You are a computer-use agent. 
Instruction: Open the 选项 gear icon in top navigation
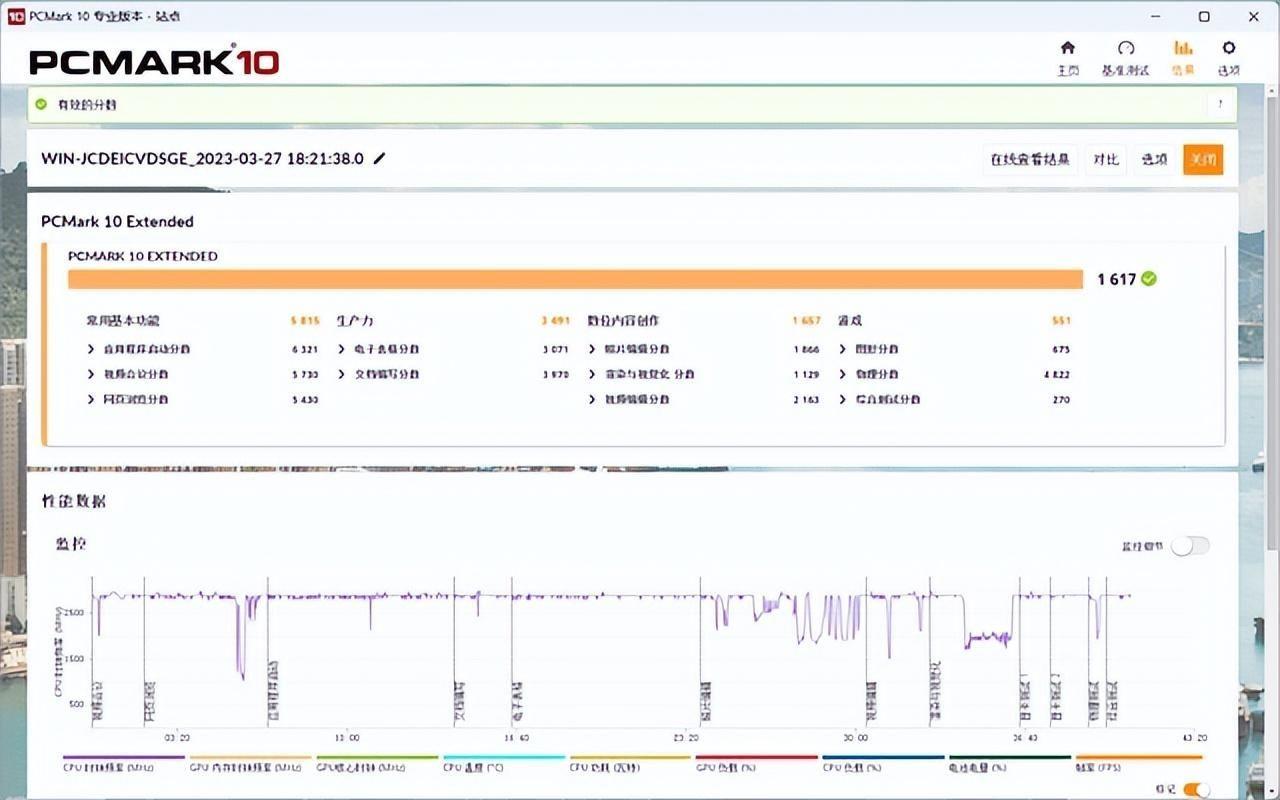pyautogui.click(x=1229, y=48)
